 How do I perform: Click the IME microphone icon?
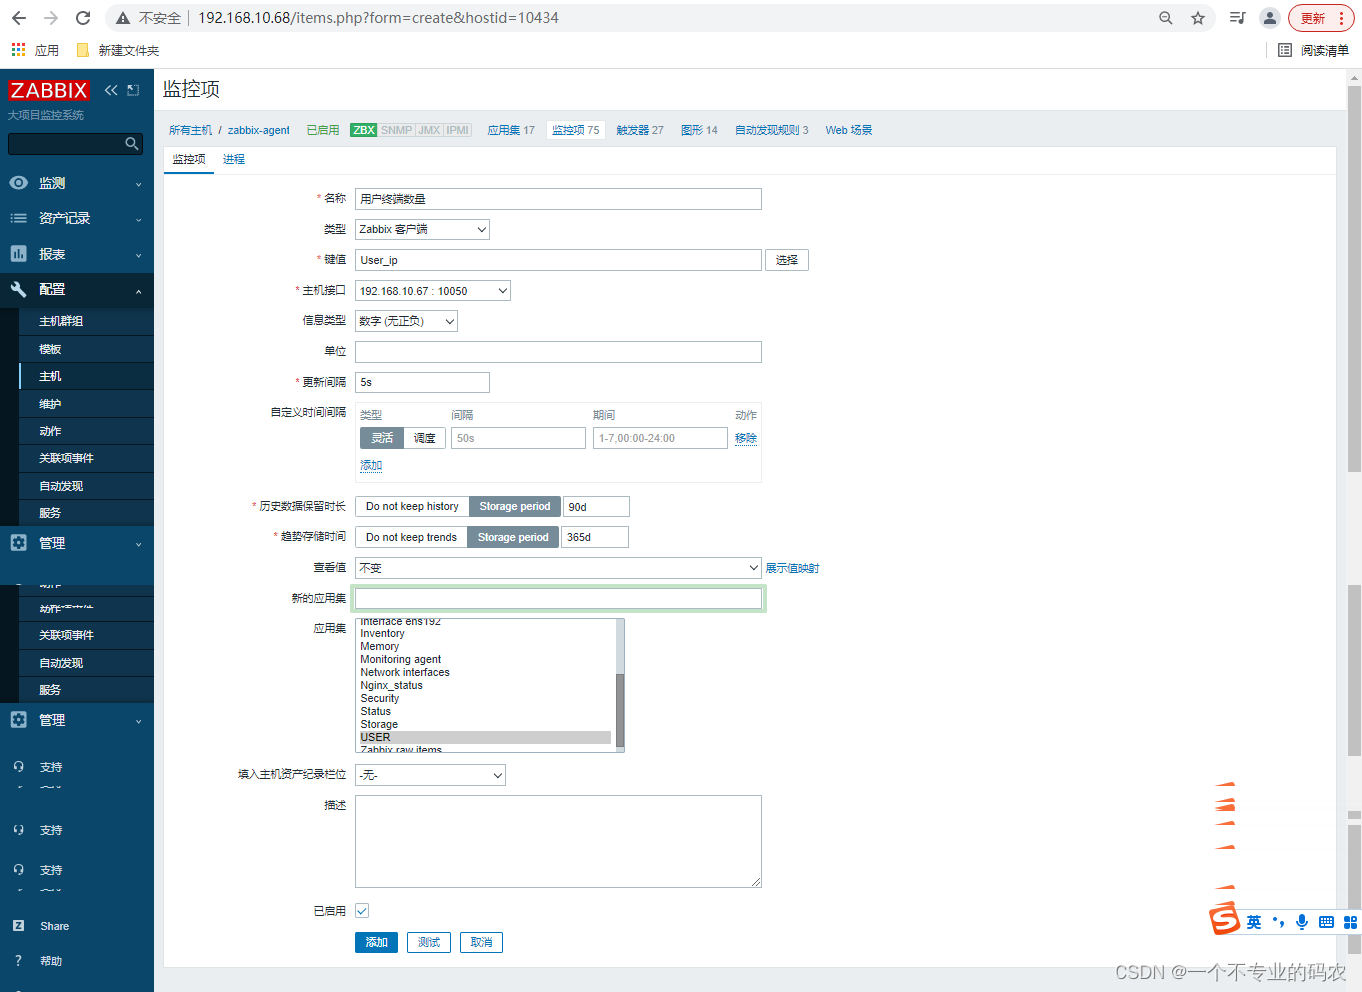[1302, 922]
